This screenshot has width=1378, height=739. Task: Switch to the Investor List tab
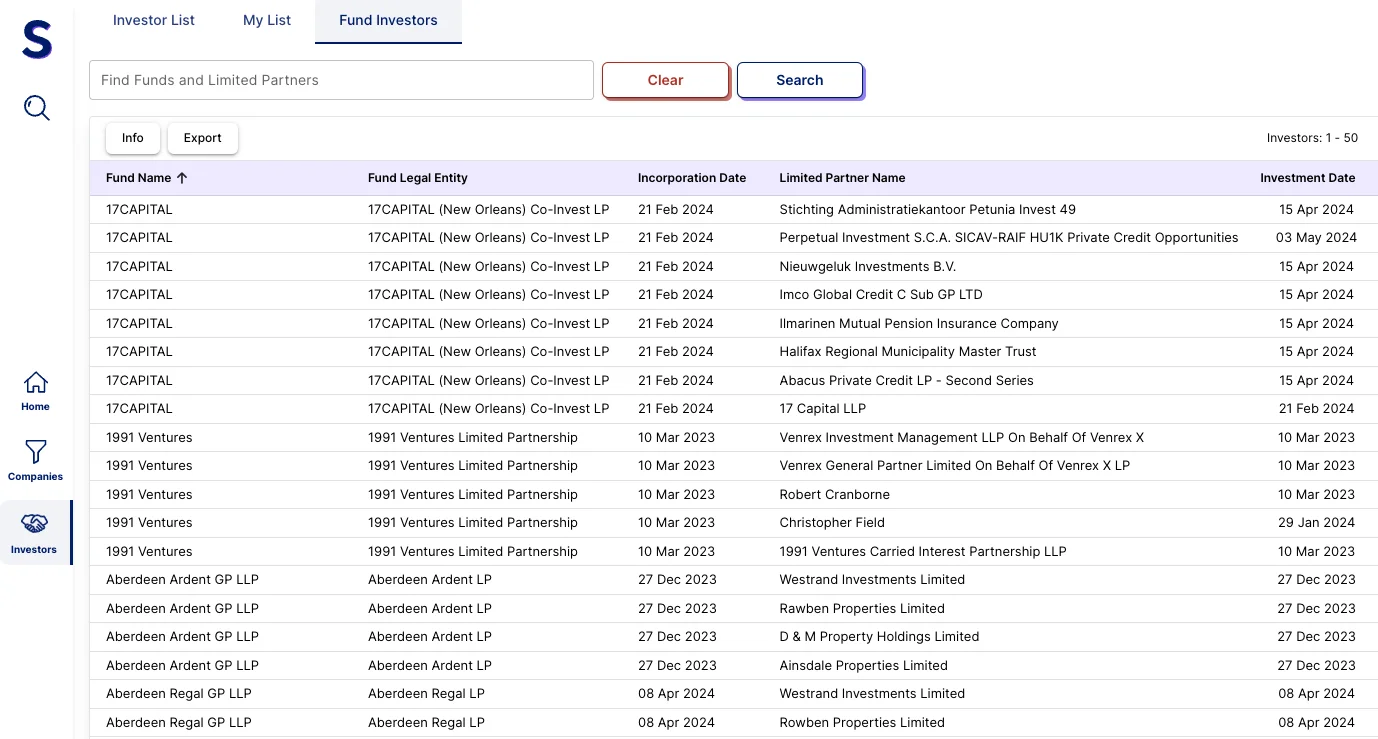tap(154, 20)
